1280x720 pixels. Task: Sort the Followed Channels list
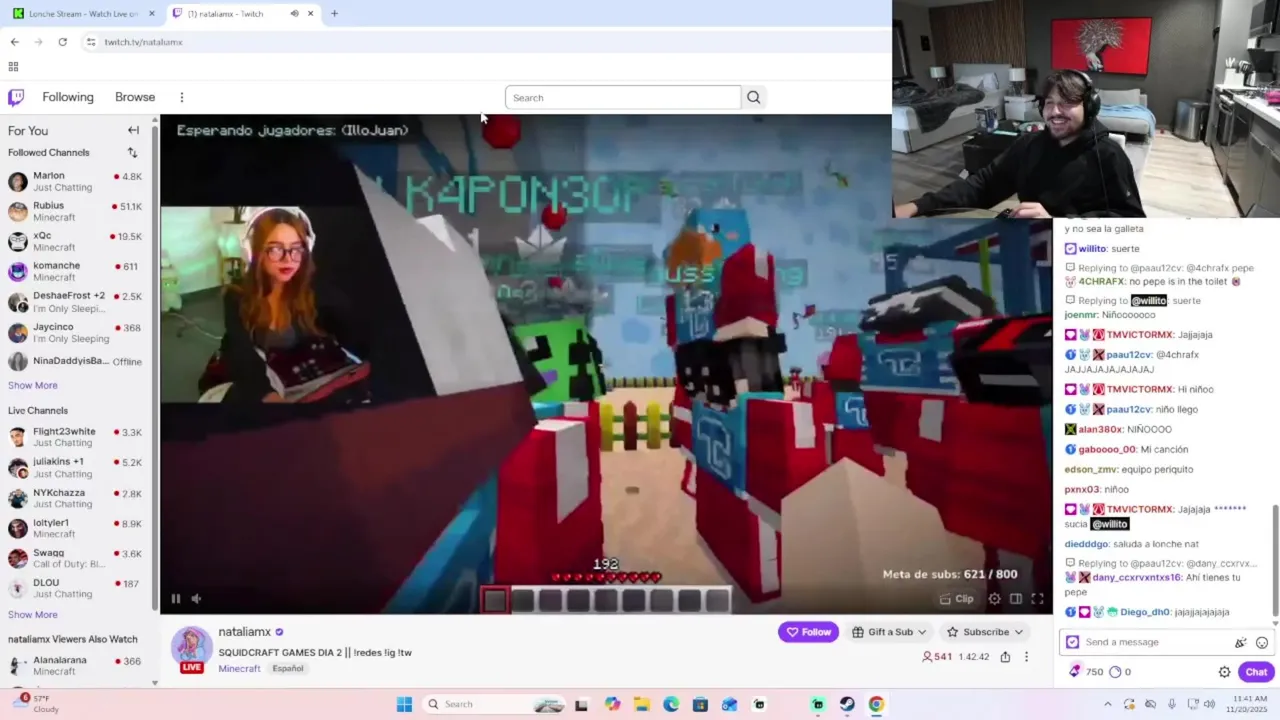132,152
